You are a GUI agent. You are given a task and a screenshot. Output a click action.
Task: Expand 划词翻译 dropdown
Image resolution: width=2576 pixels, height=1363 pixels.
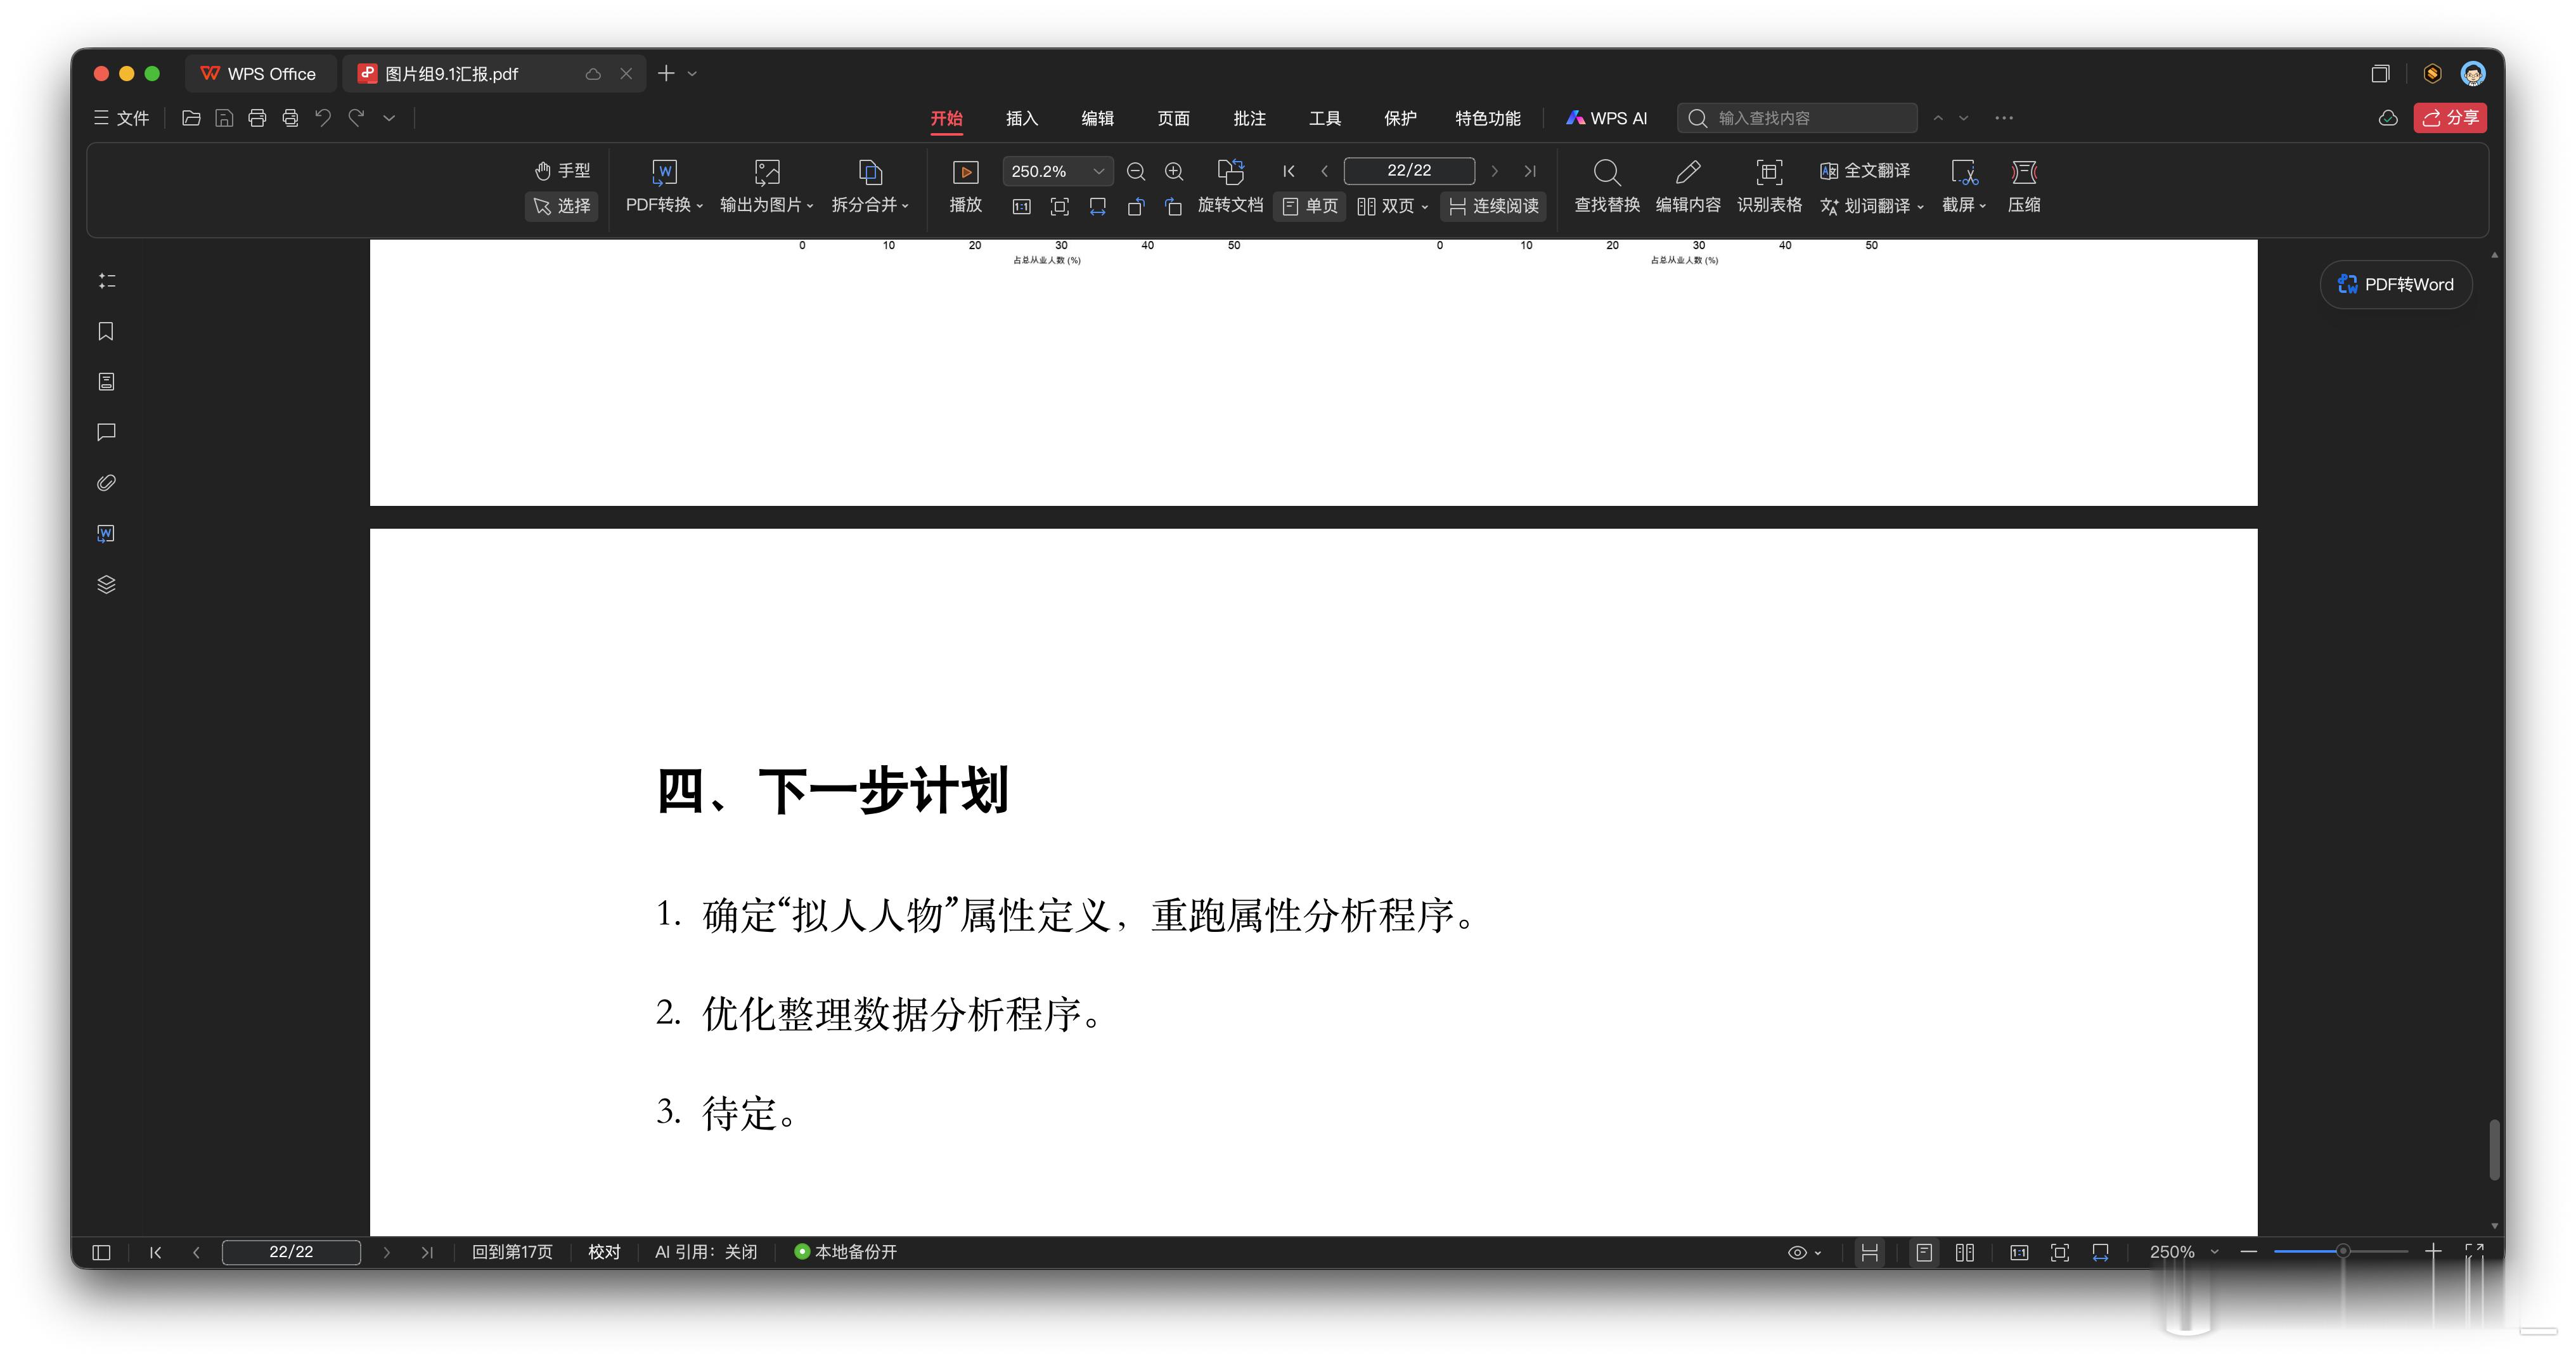click(x=1920, y=207)
